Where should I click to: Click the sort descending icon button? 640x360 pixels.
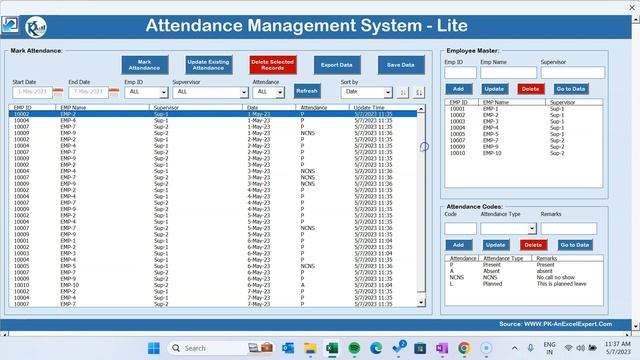pos(419,93)
